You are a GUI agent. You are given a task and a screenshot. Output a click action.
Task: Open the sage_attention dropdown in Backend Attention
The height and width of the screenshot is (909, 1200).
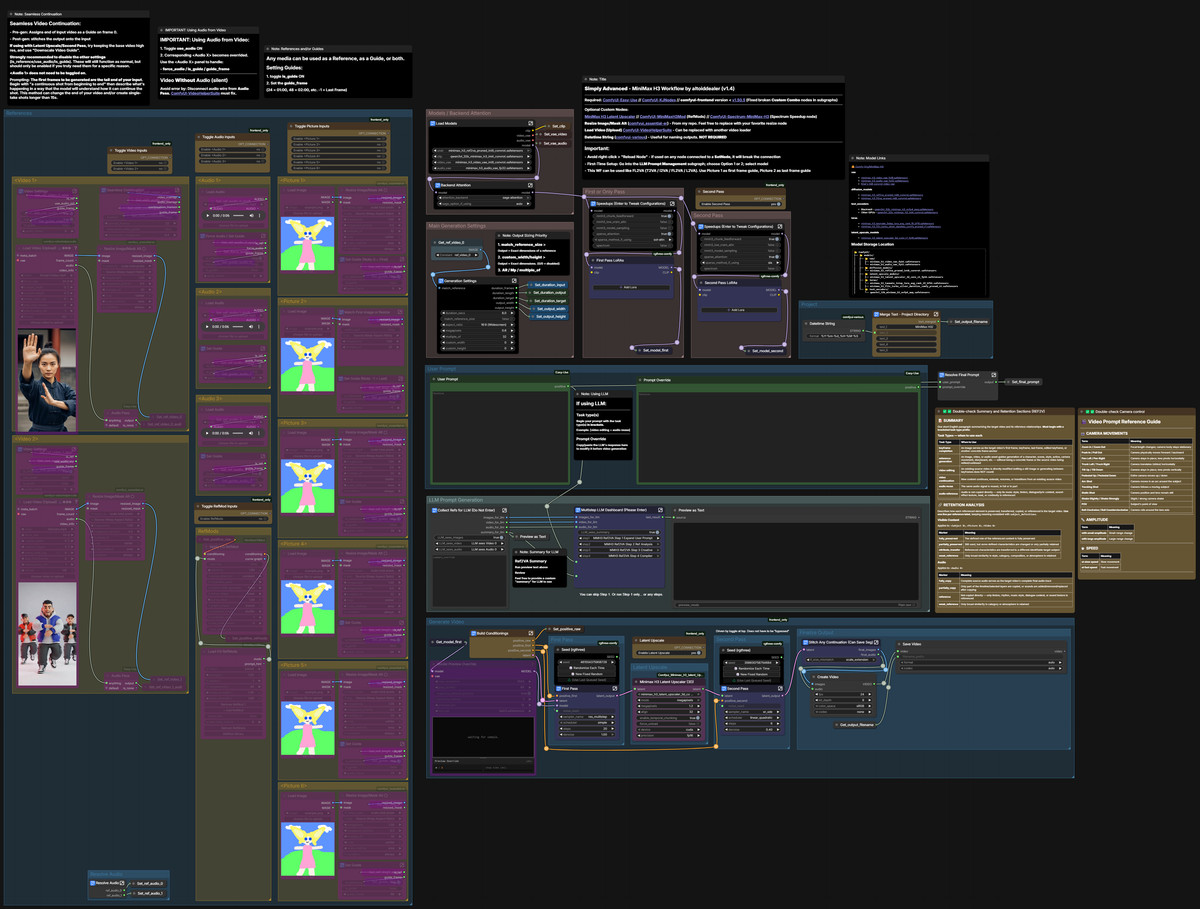coord(485,197)
